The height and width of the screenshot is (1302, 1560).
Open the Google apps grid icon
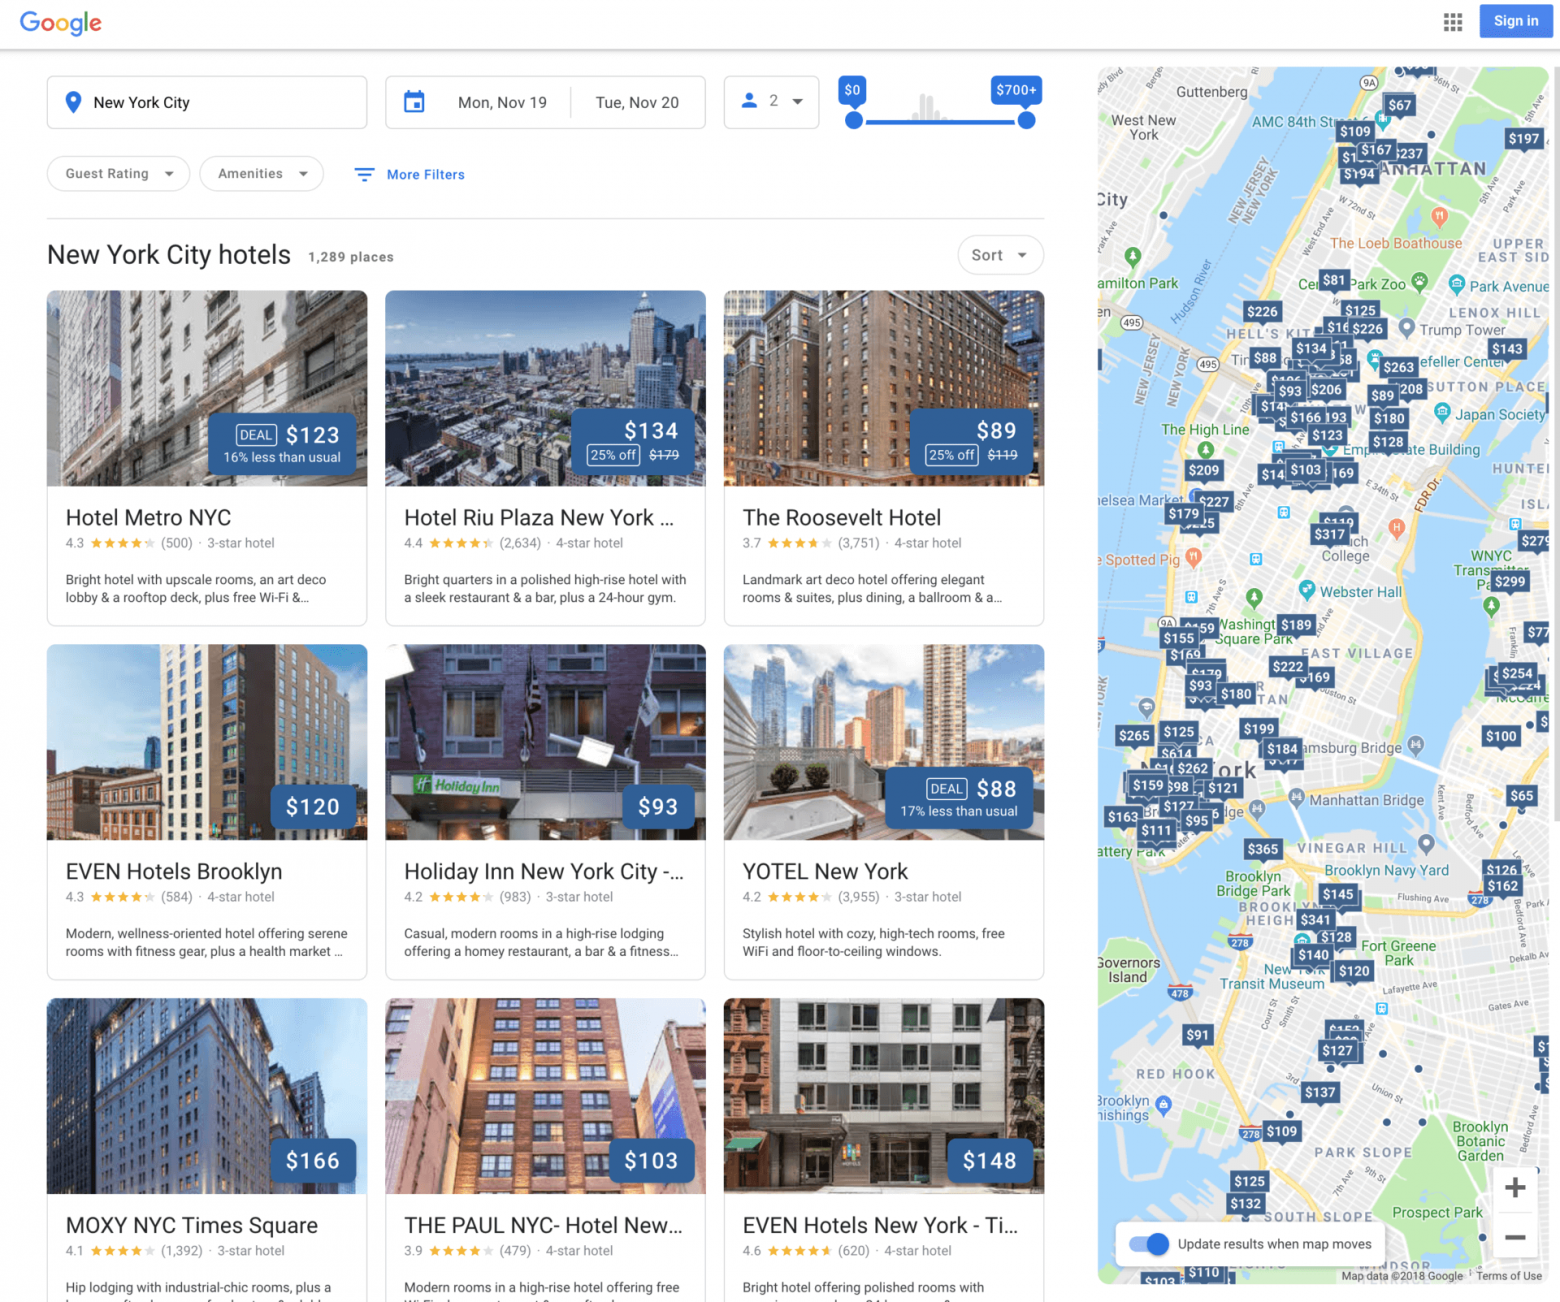click(1453, 22)
